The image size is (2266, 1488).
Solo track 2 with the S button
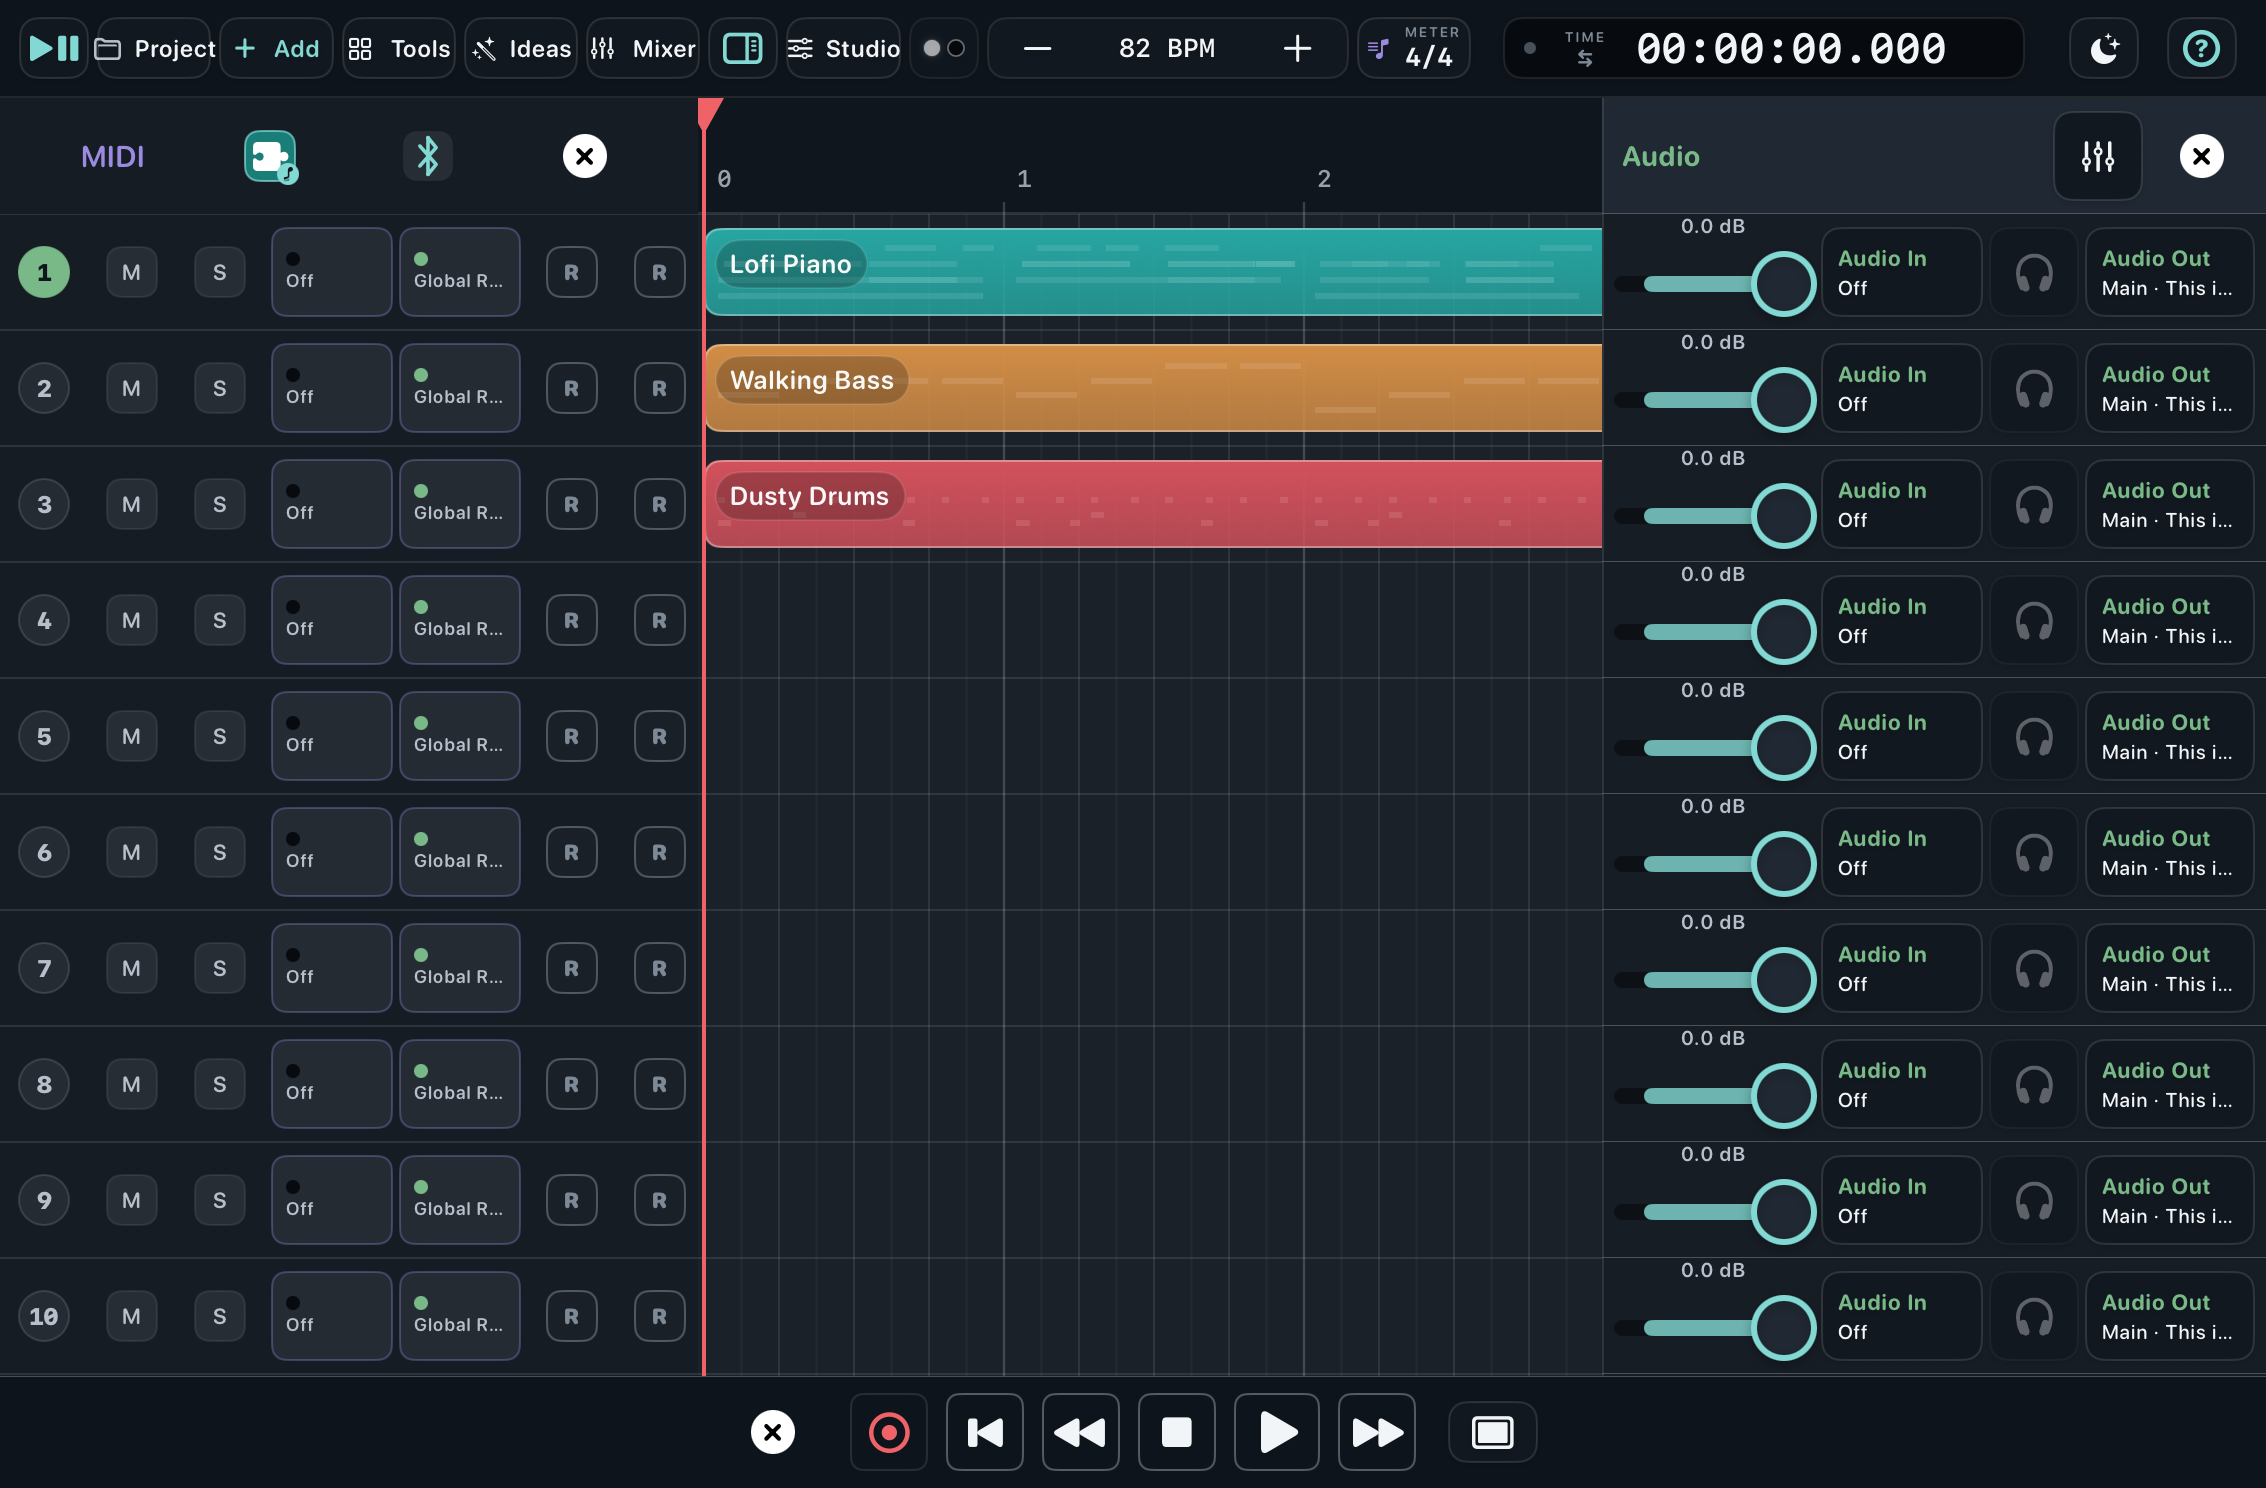pos(220,388)
